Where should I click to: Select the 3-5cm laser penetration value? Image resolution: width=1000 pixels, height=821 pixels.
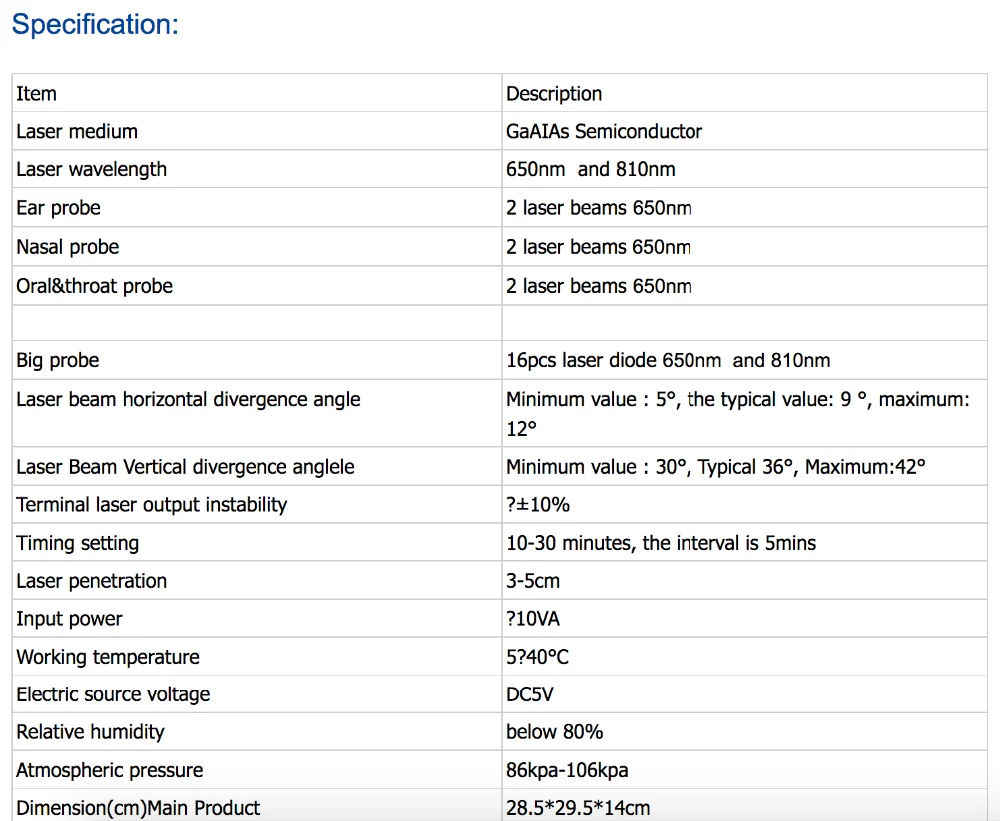[533, 581]
